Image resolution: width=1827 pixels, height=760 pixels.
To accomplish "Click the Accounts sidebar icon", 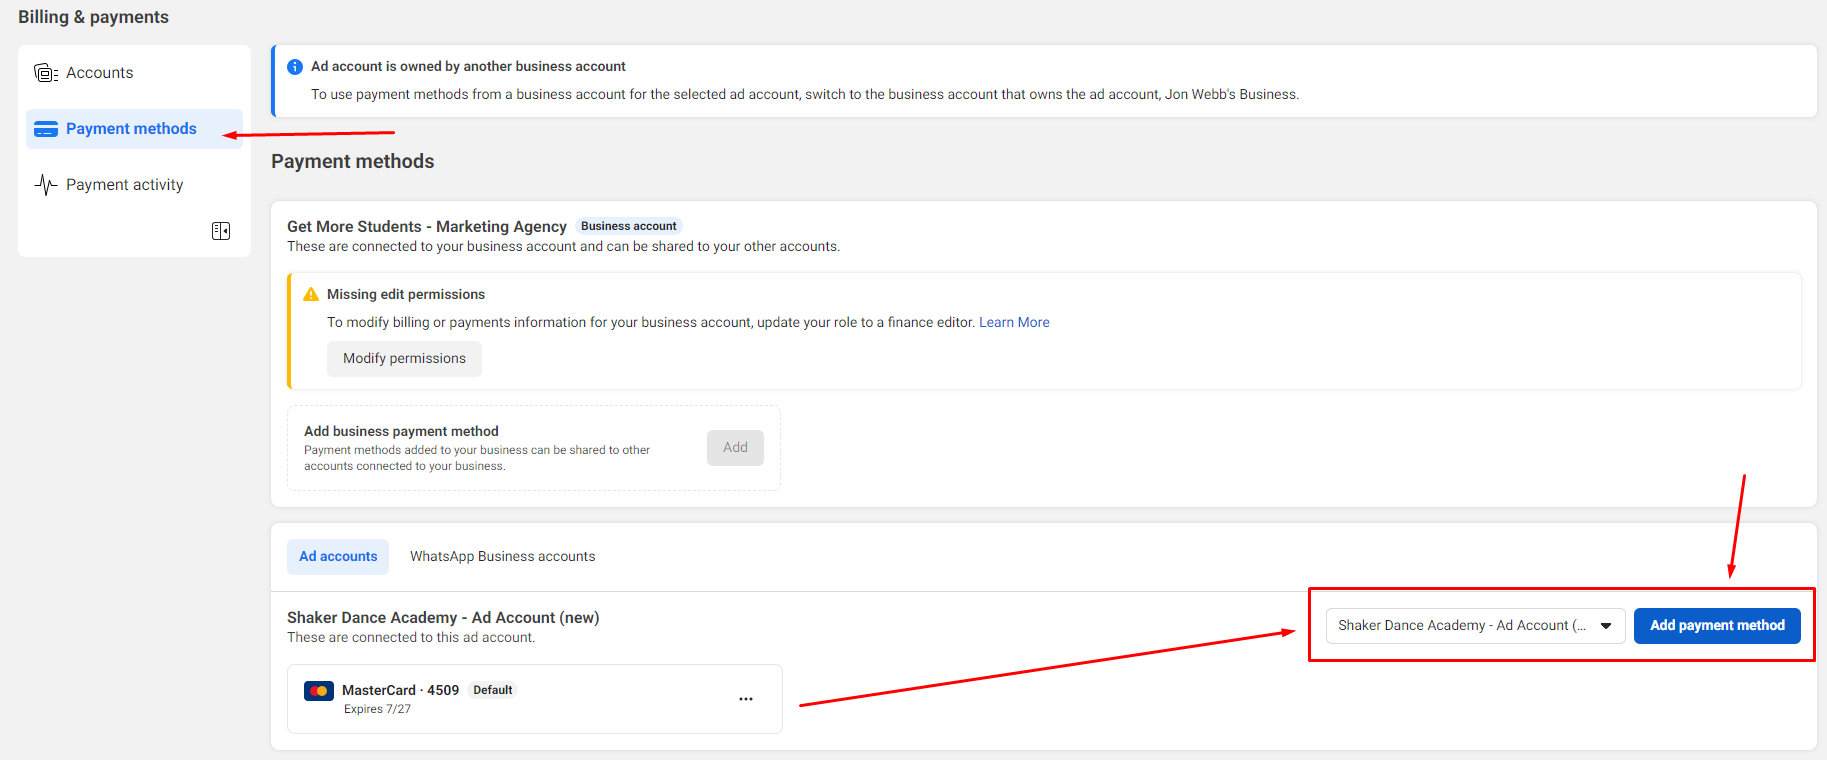I will pos(46,73).
